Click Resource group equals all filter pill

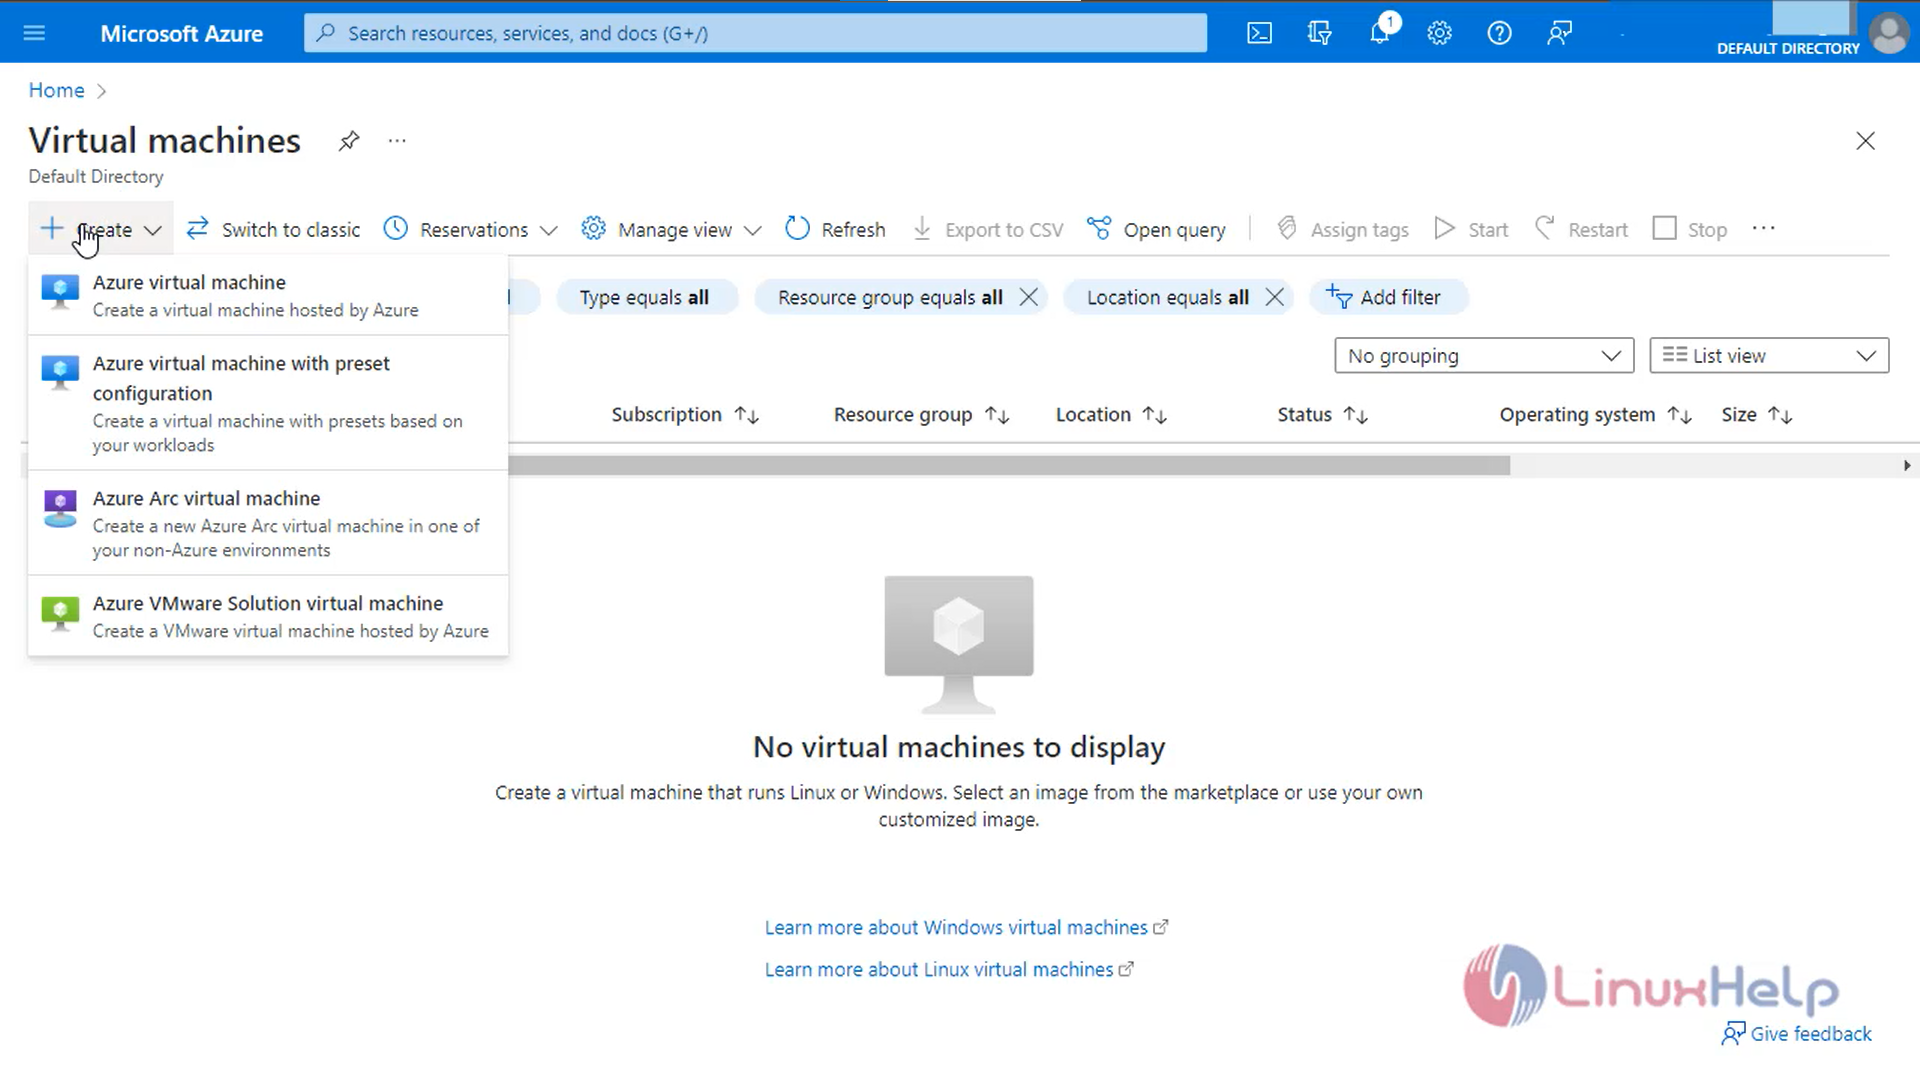(x=890, y=297)
